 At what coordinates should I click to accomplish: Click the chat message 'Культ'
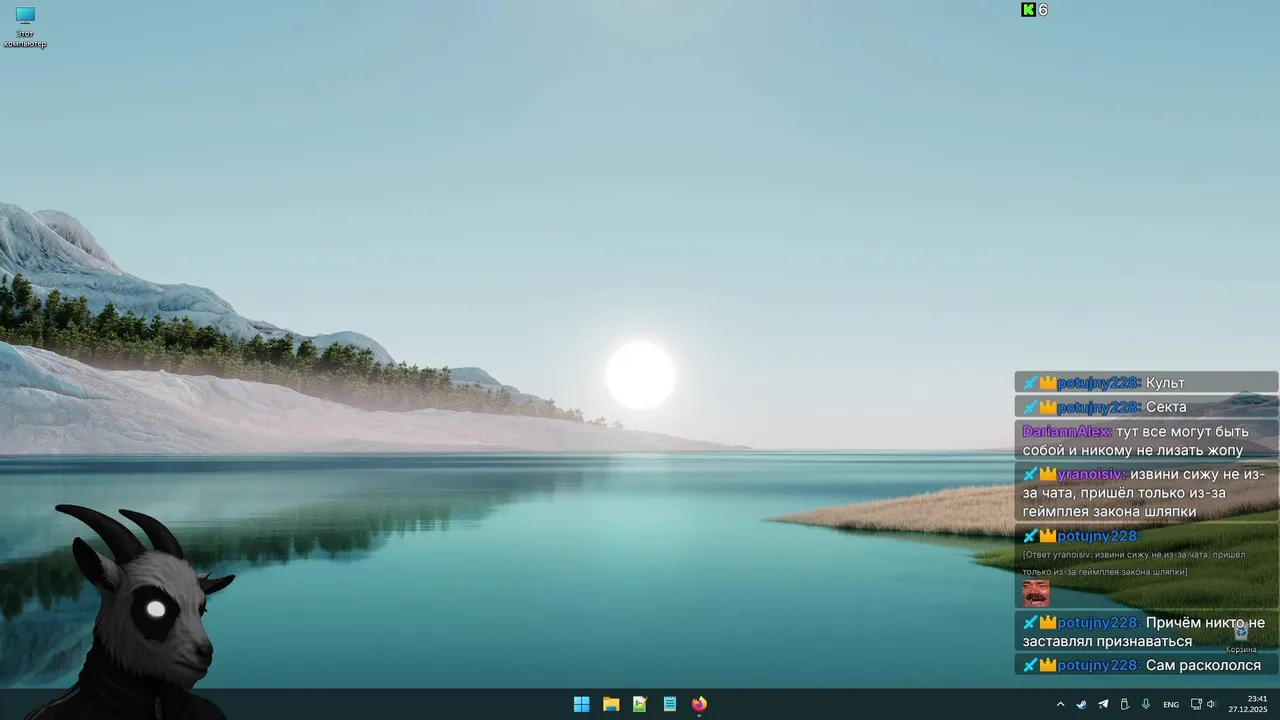pos(1165,383)
